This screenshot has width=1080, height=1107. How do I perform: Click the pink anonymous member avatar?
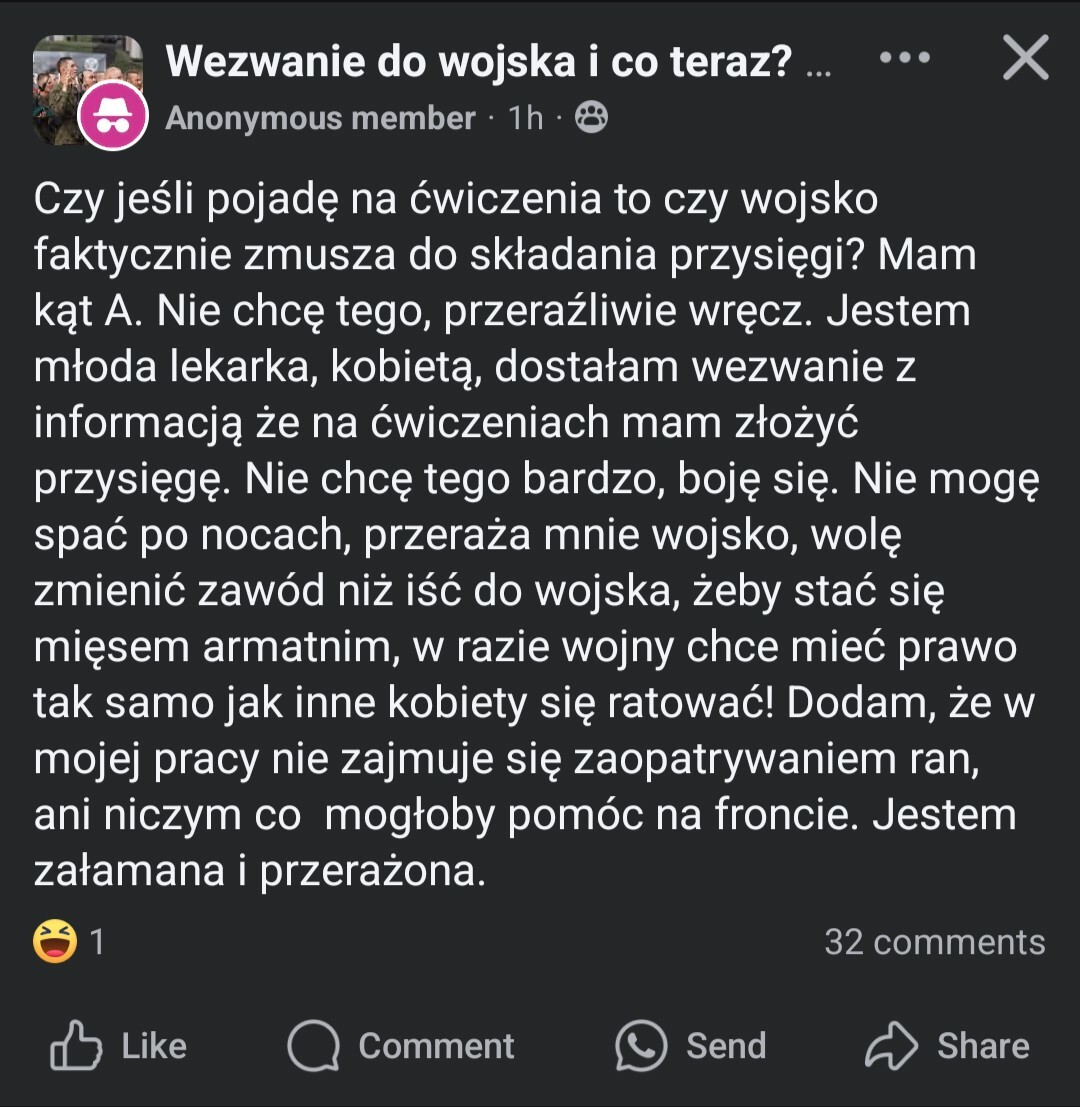pos(113,117)
